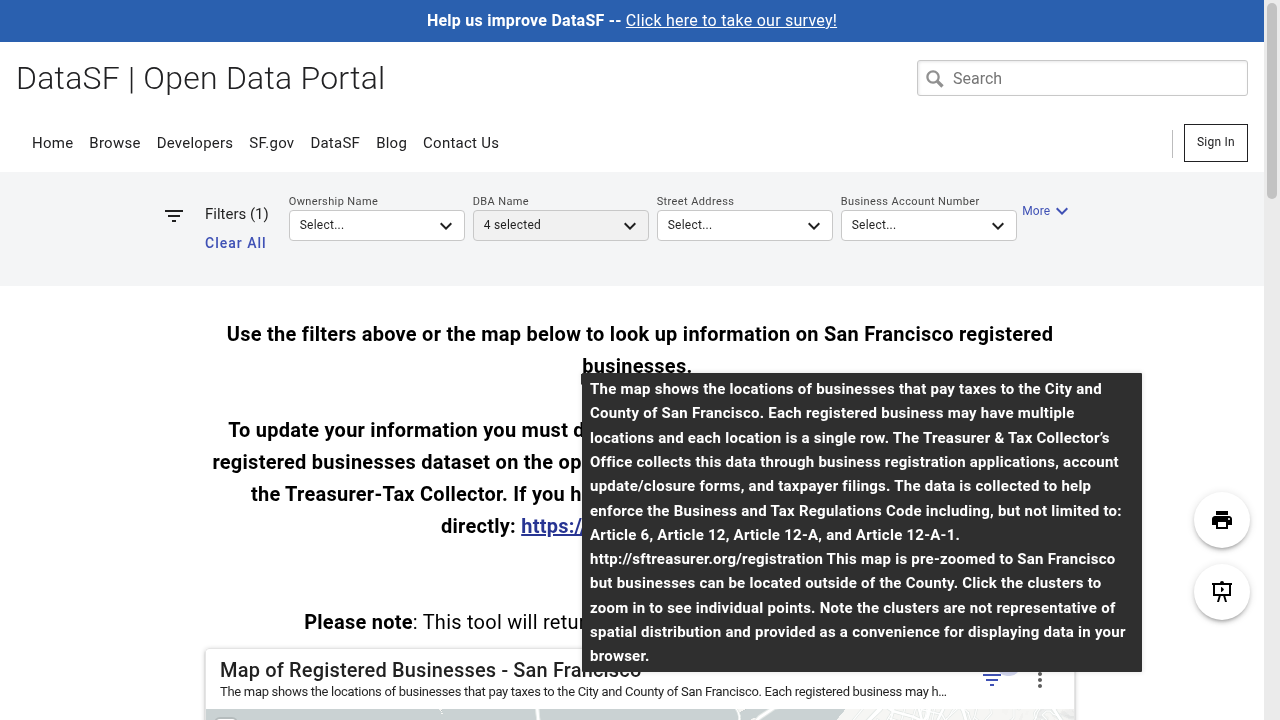
Task: Open the Street Address dropdown
Action: pyautogui.click(x=745, y=225)
